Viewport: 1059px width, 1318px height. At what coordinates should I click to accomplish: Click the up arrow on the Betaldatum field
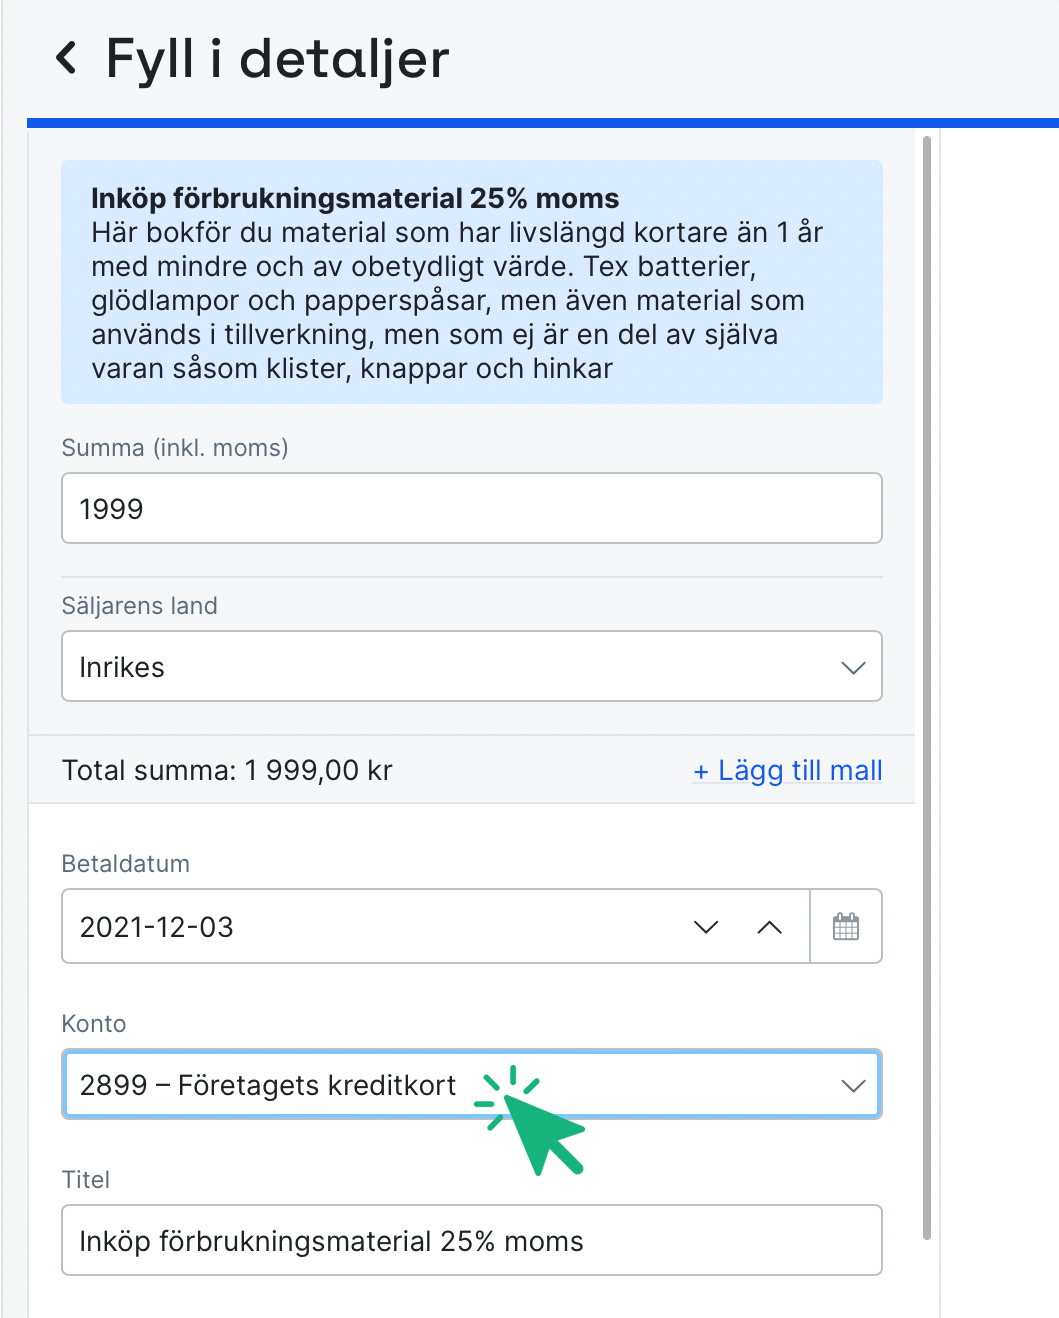coord(769,927)
